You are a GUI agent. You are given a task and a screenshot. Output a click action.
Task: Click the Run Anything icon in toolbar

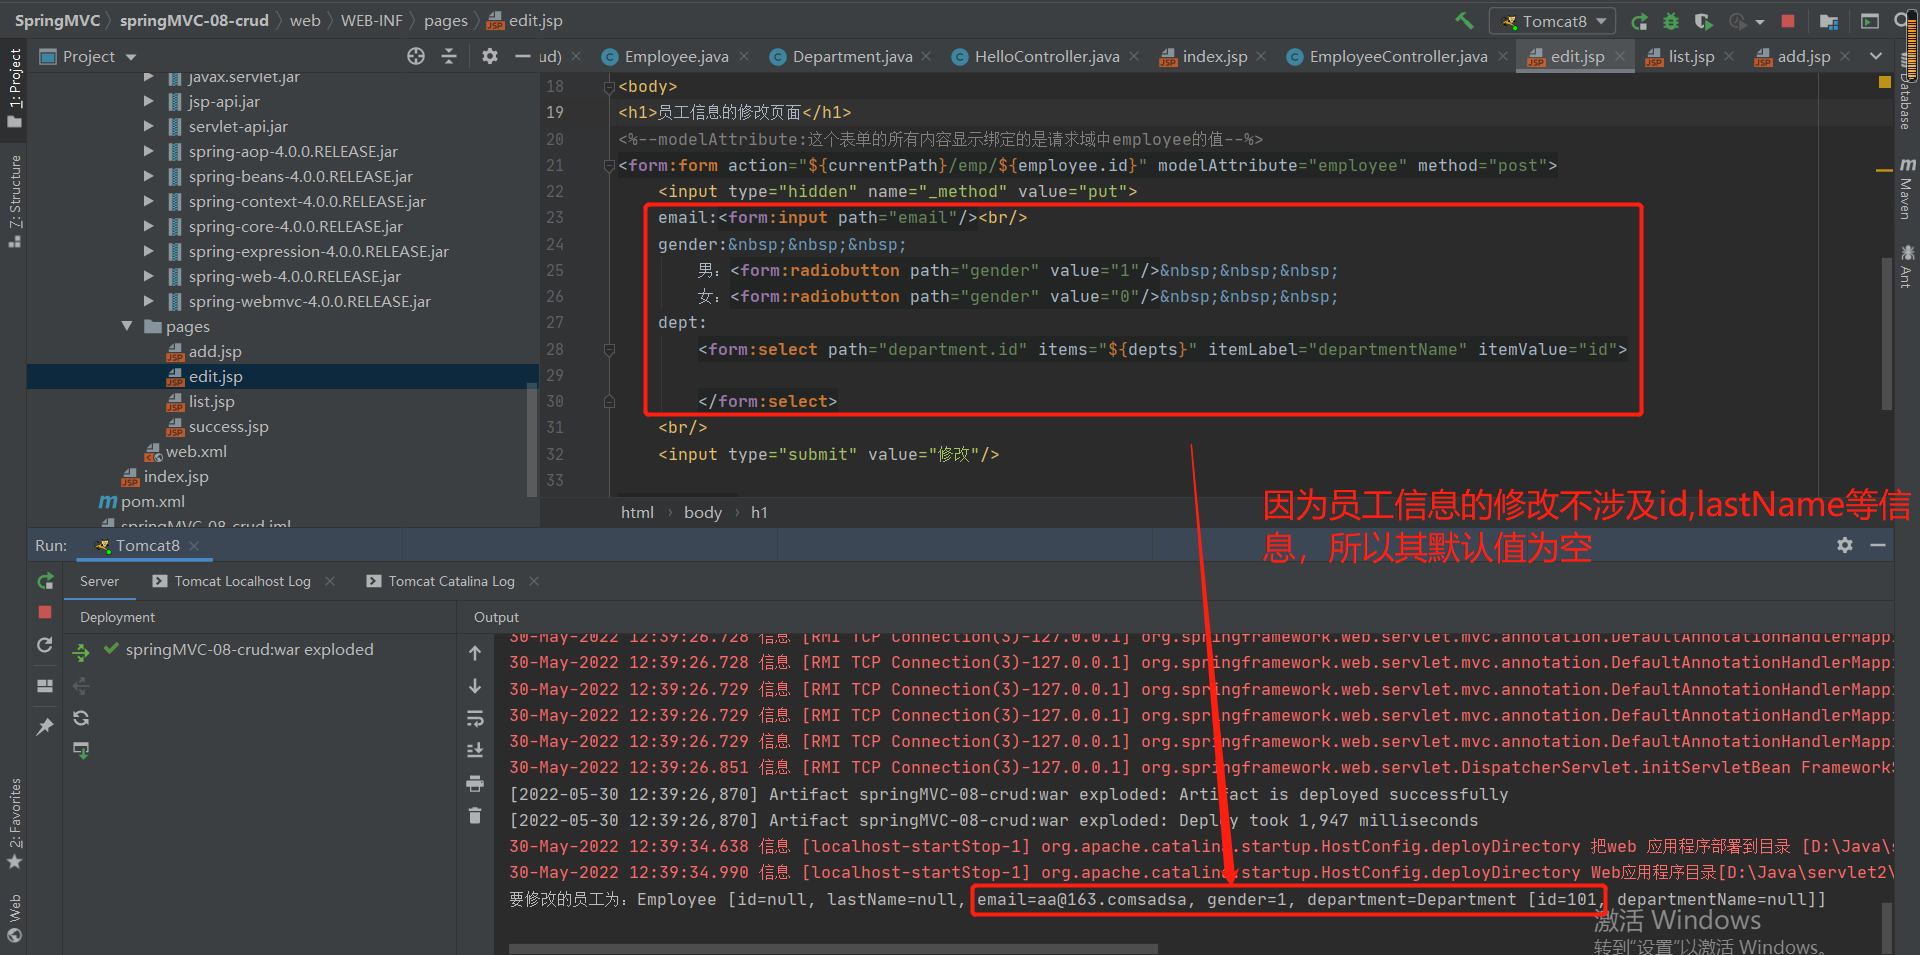[1869, 21]
